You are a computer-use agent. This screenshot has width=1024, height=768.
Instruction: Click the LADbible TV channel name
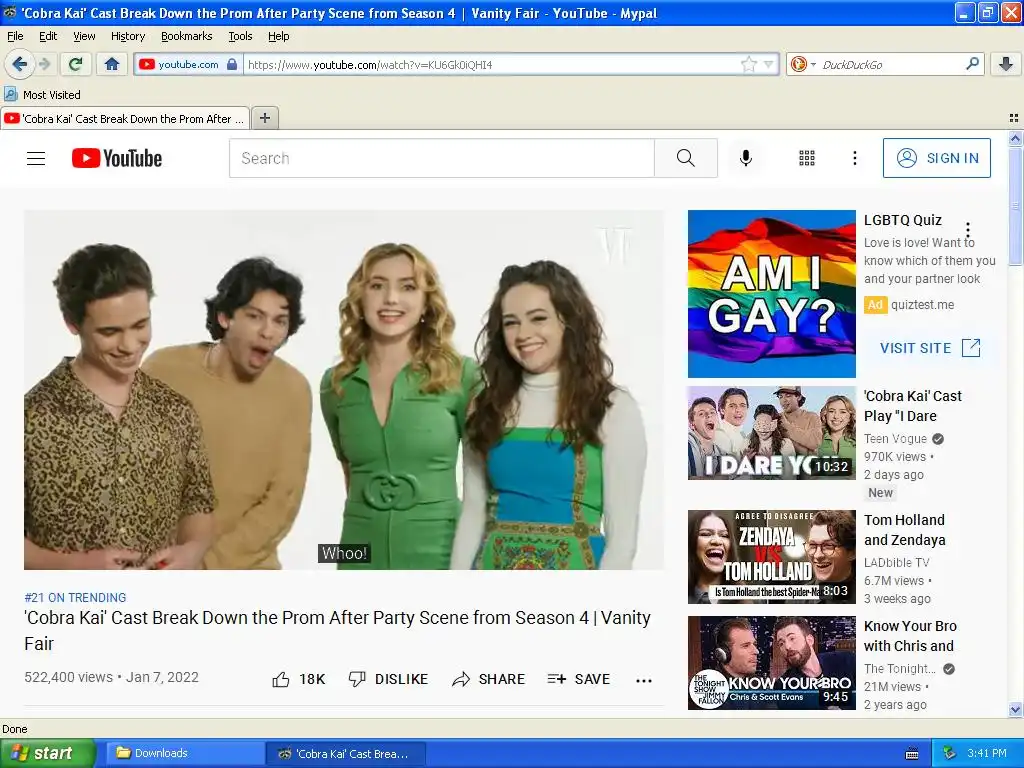click(x=896, y=562)
